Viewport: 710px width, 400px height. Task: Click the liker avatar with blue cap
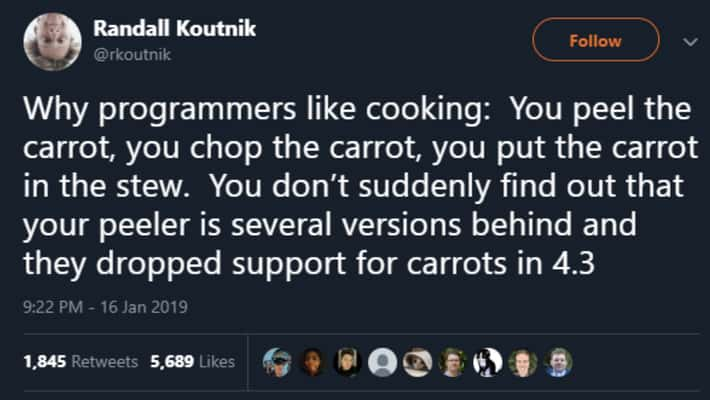point(277,361)
